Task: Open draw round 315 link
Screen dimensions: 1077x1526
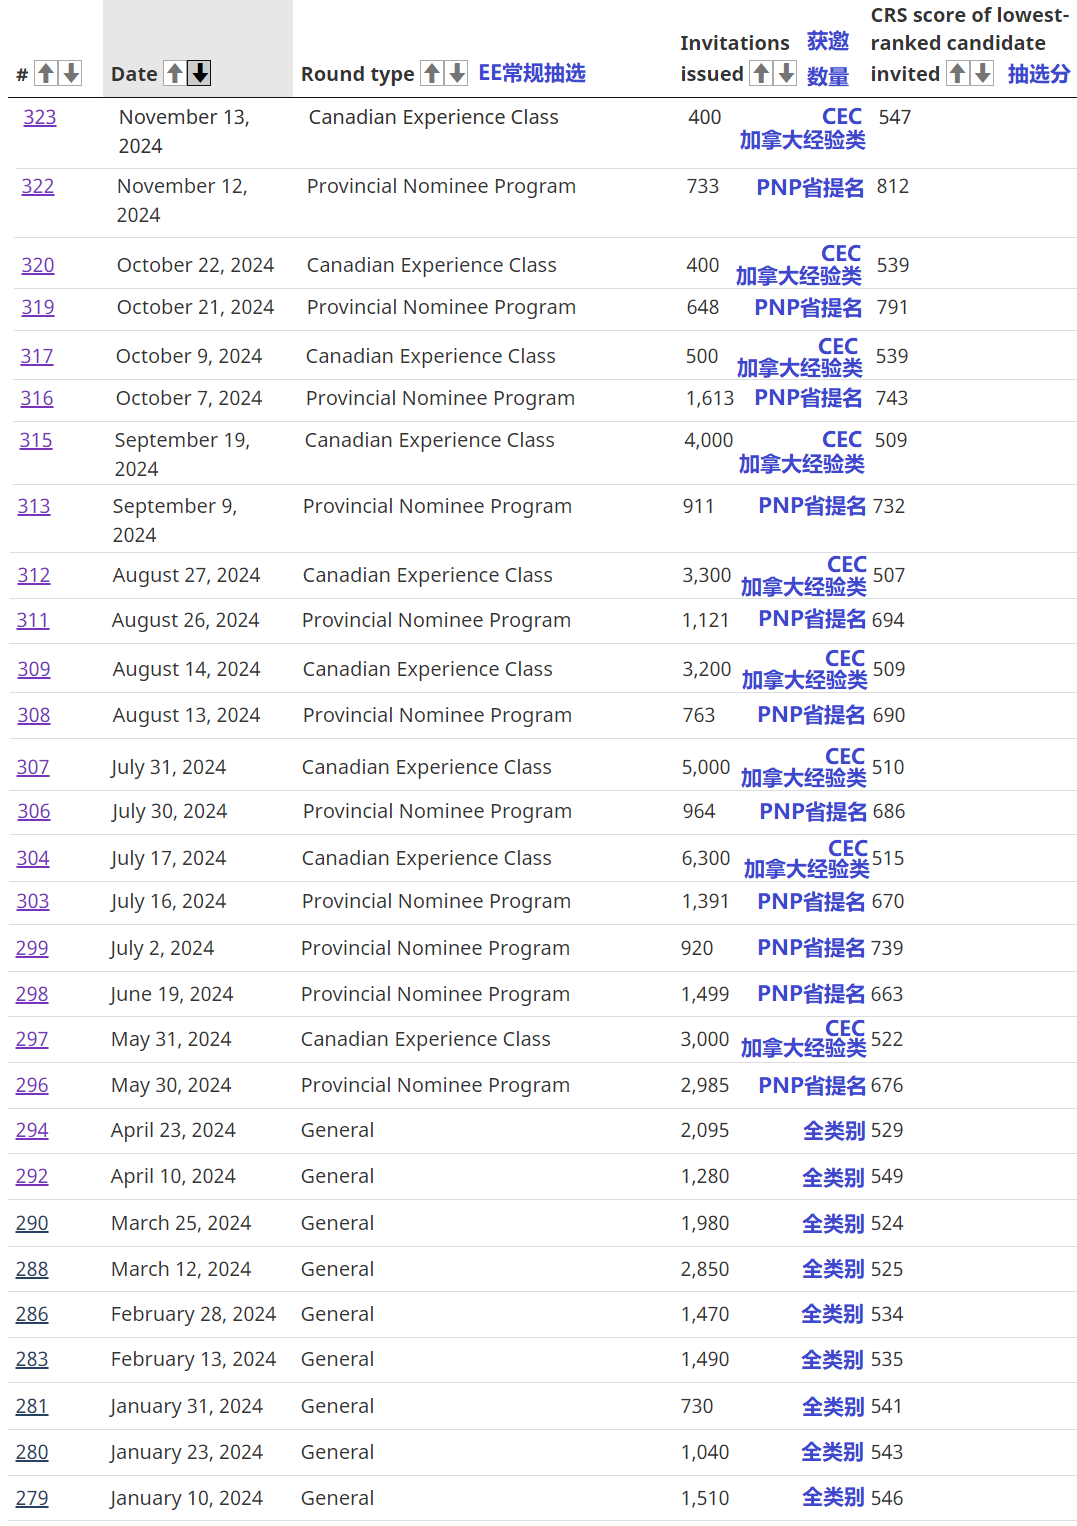Action: tap(36, 440)
